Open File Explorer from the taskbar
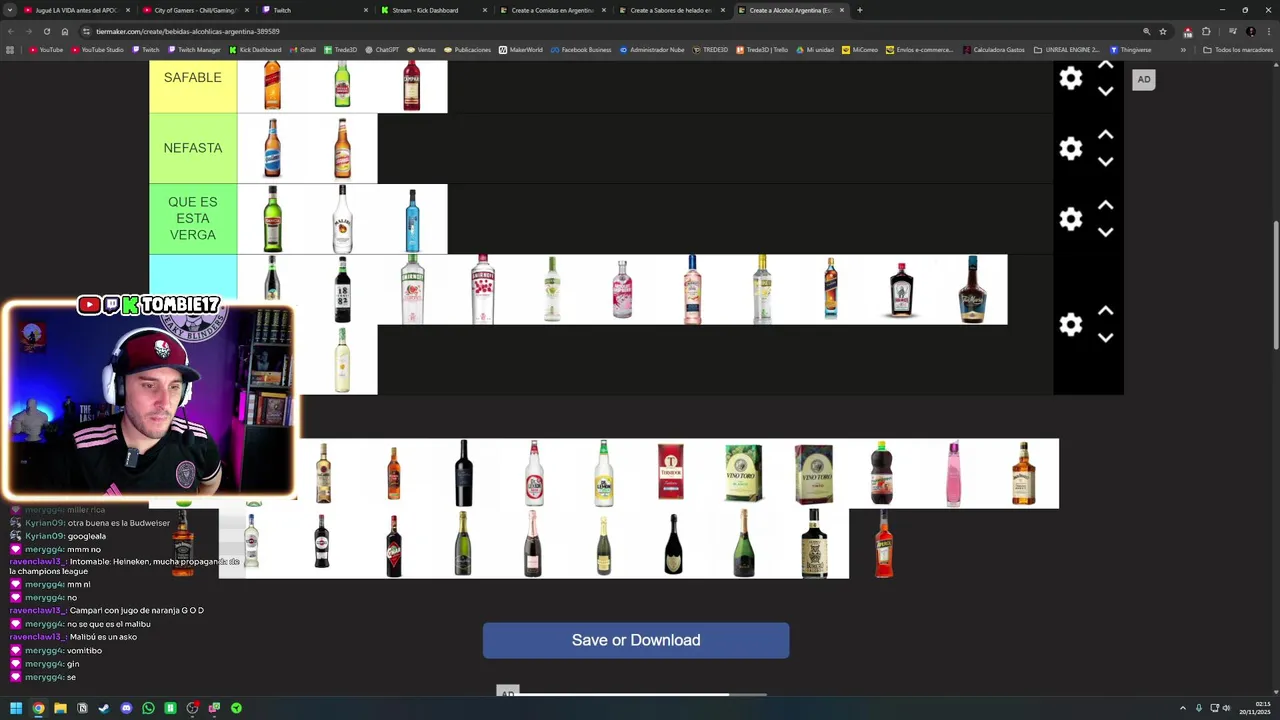The height and width of the screenshot is (720, 1280). (x=60, y=708)
